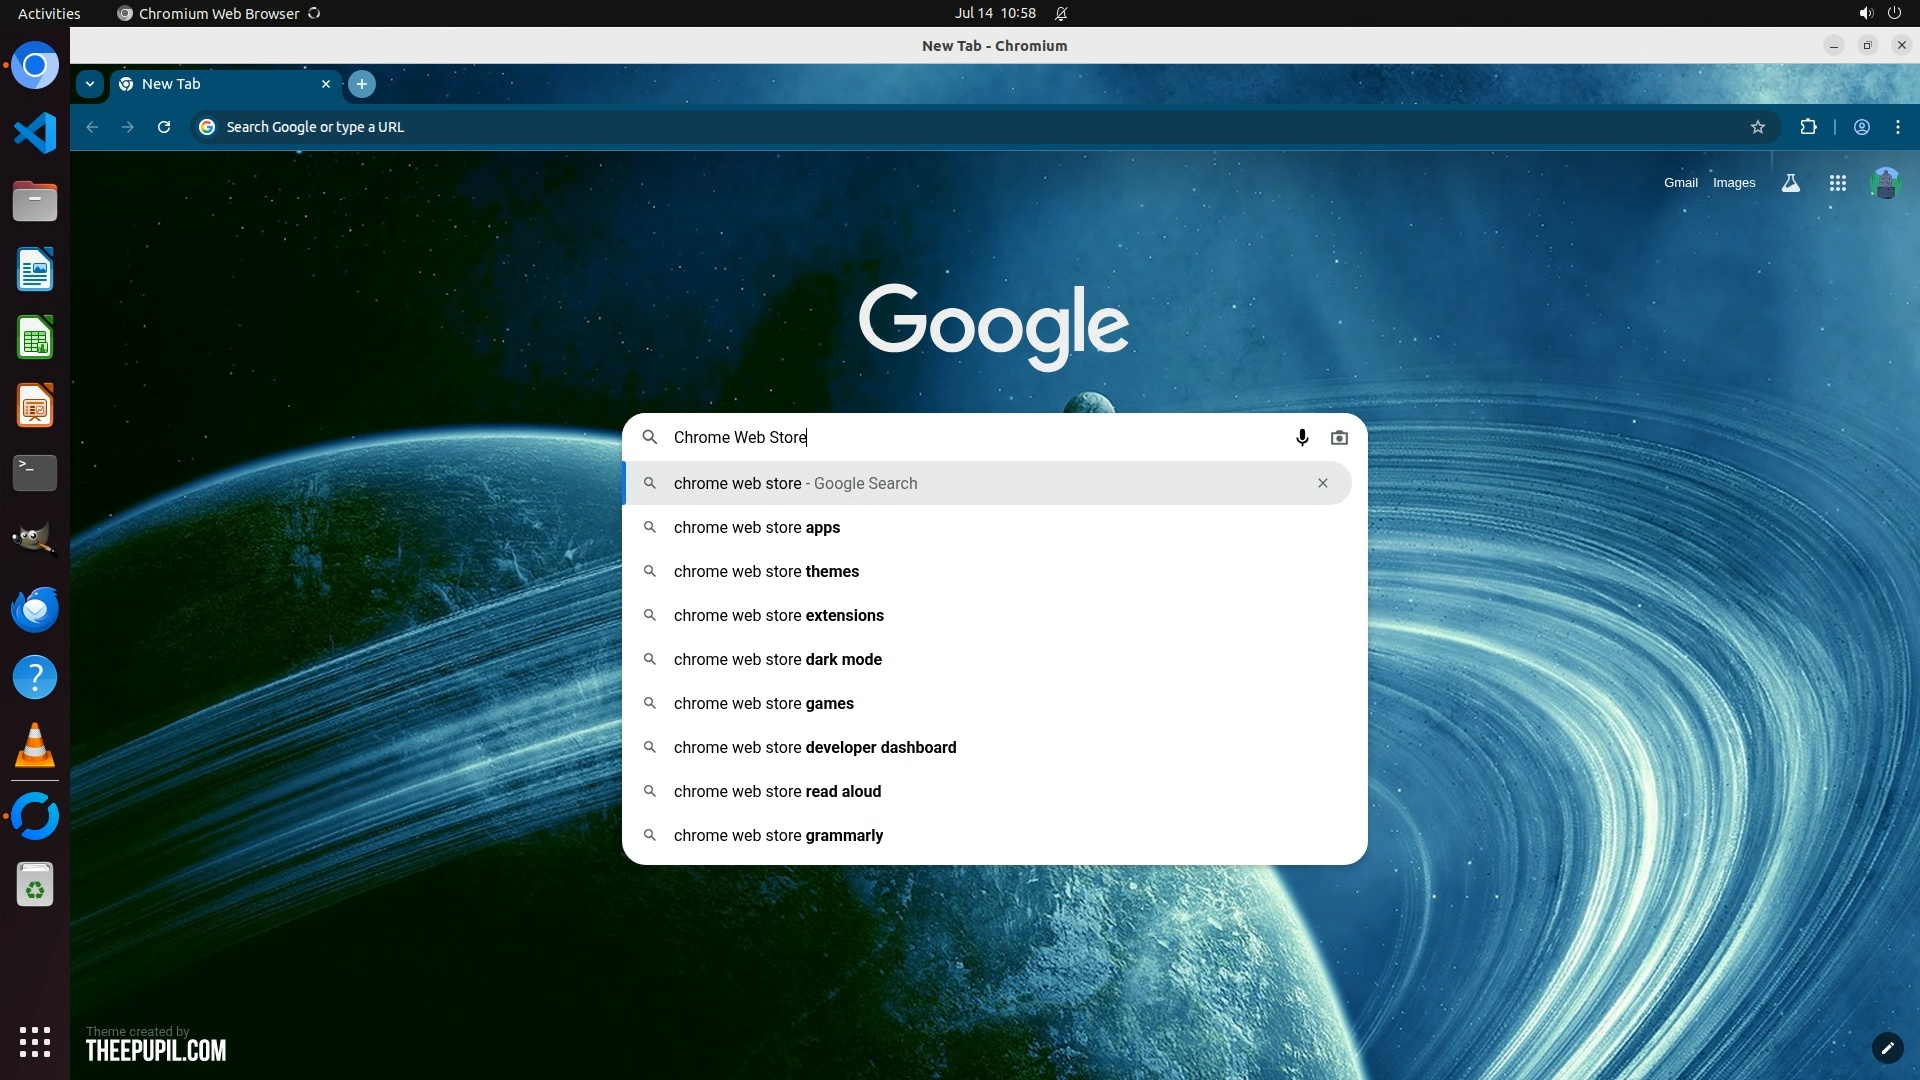This screenshot has height=1080, width=1920.
Task: Click the voice search microphone icon
Action: [x=1302, y=438]
